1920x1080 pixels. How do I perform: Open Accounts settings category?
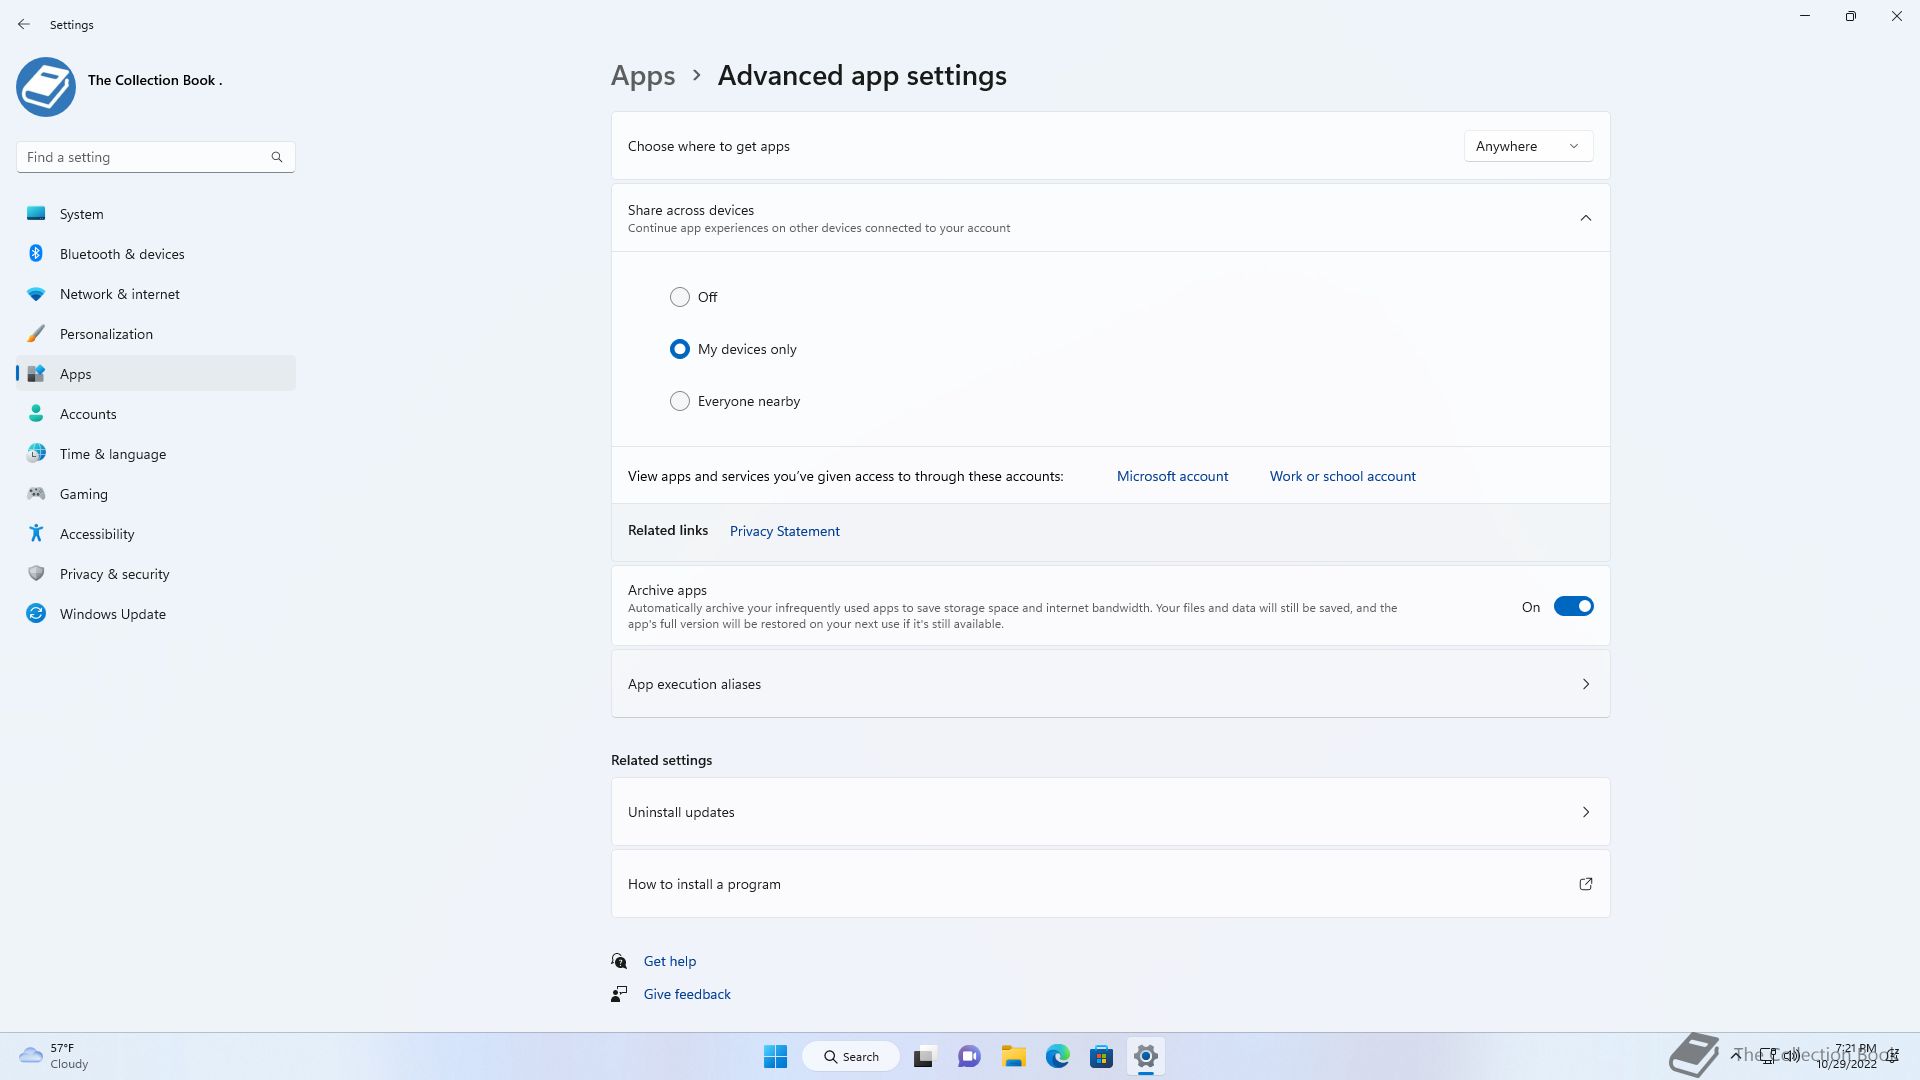tap(156, 414)
